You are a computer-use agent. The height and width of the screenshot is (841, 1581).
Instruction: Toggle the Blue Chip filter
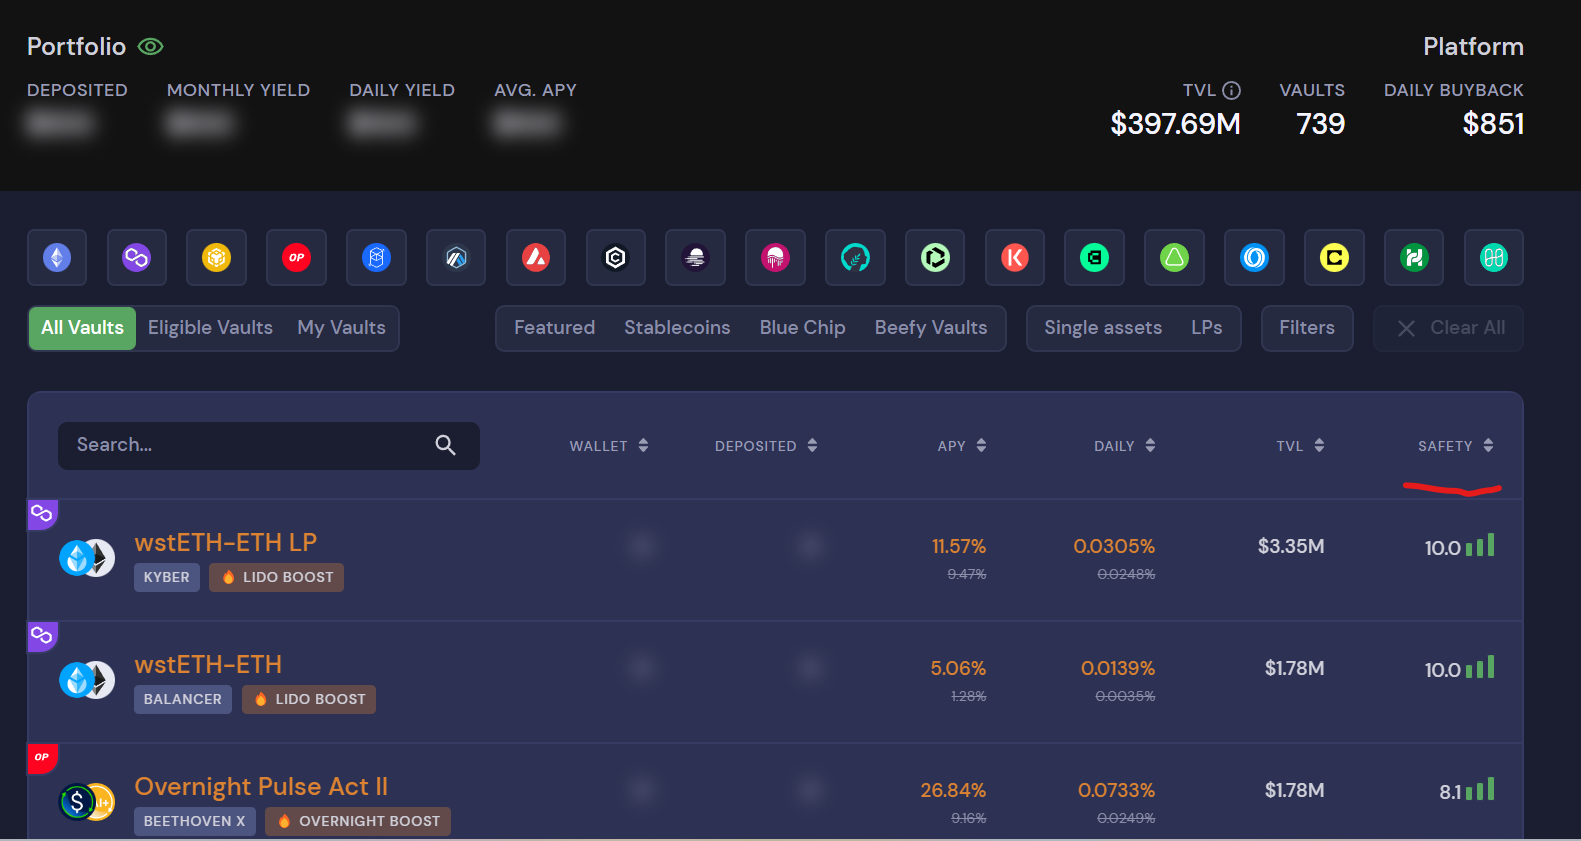click(x=802, y=328)
